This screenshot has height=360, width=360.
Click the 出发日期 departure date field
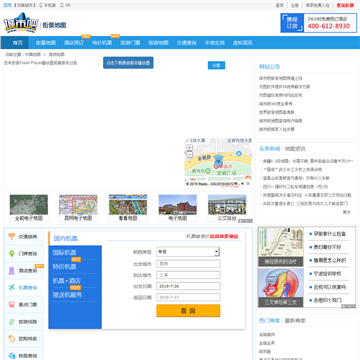[188, 286]
